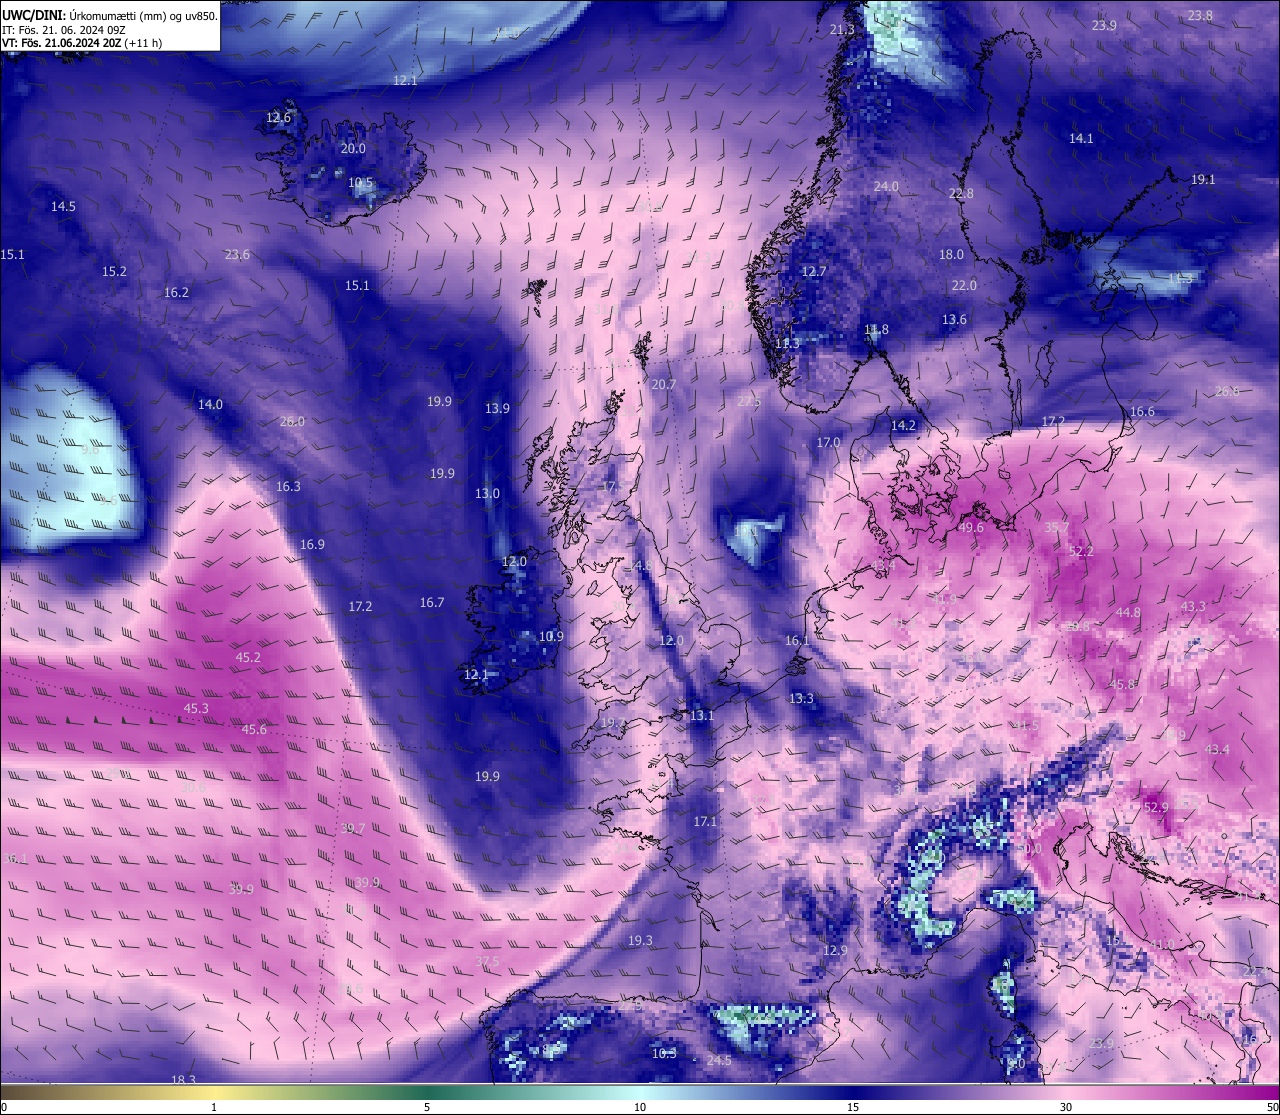This screenshot has width=1280, height=1115.
Task: Select the 16.2 value label
Action: (x=176, y=293)
